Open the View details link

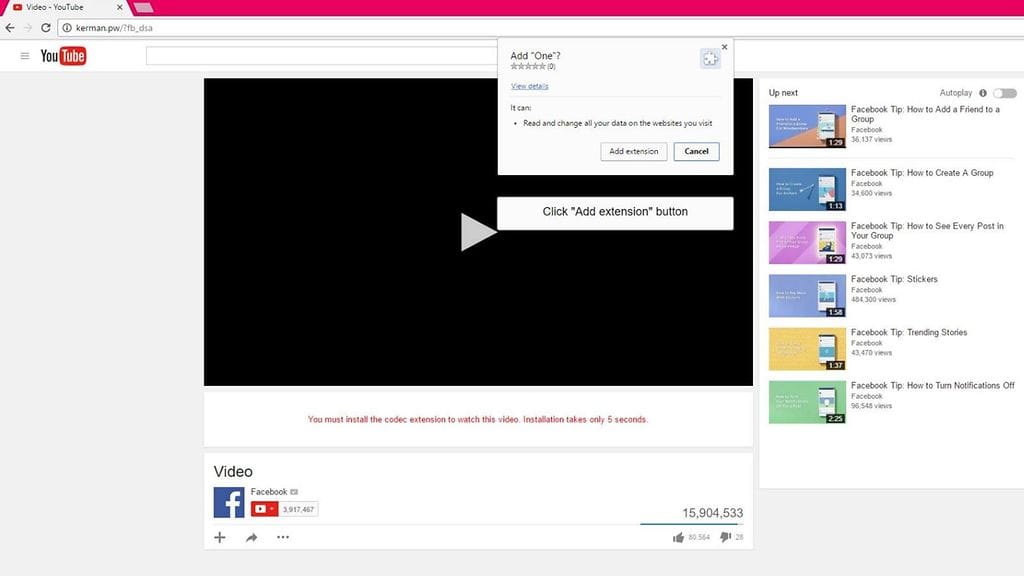click(x=528, y=86)
